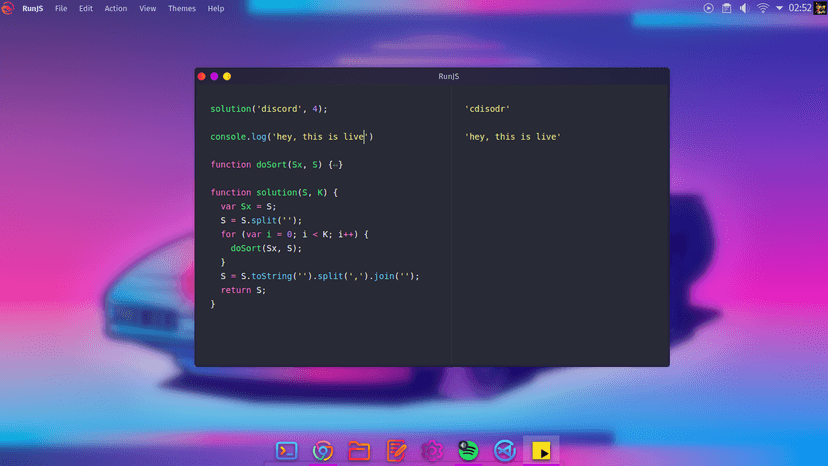Open the Wi-Fi network indicator

[763, 8]
